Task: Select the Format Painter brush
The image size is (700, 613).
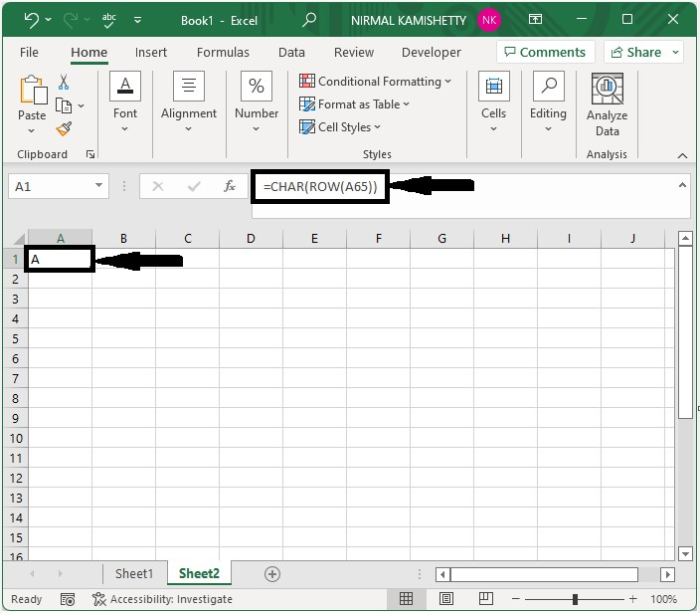Action: pyautogui.click(x=64, y=129)
